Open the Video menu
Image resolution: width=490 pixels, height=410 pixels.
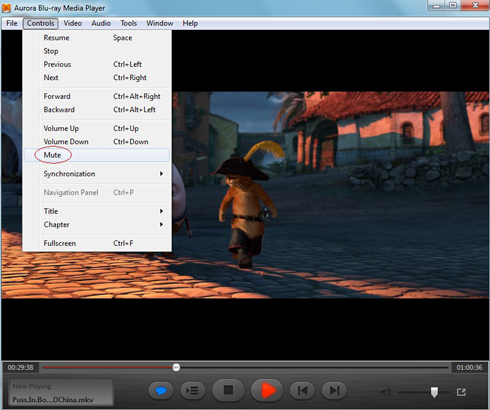72,23
